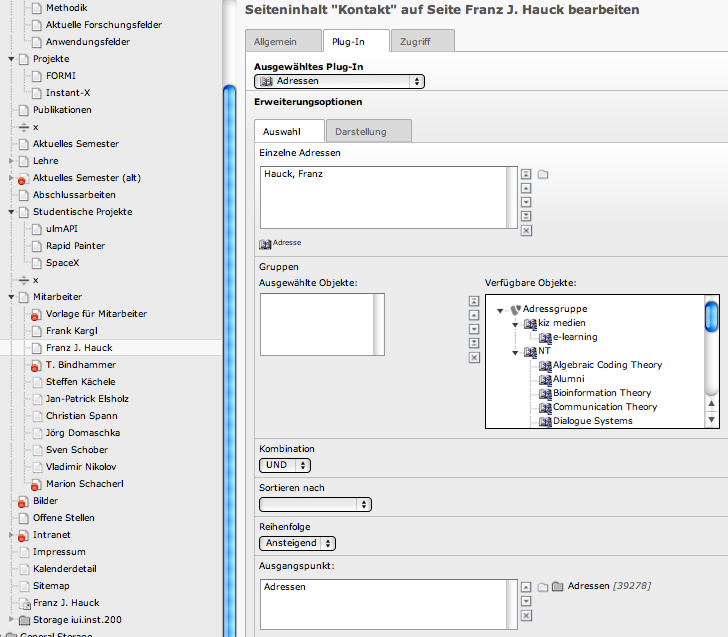Click remove (X) icon beside Einzelne Adressen list
This screenshot has height=637, width=728.
526,230
